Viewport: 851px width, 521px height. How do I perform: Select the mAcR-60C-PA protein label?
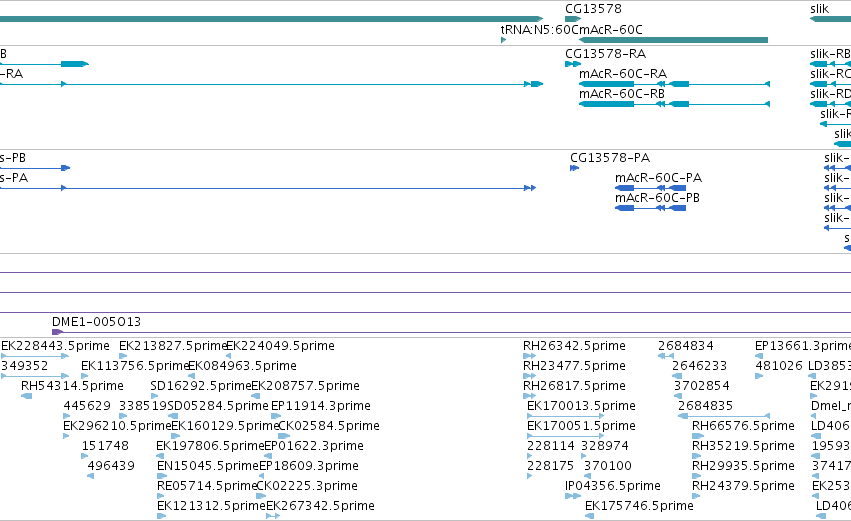click(658, 178)
